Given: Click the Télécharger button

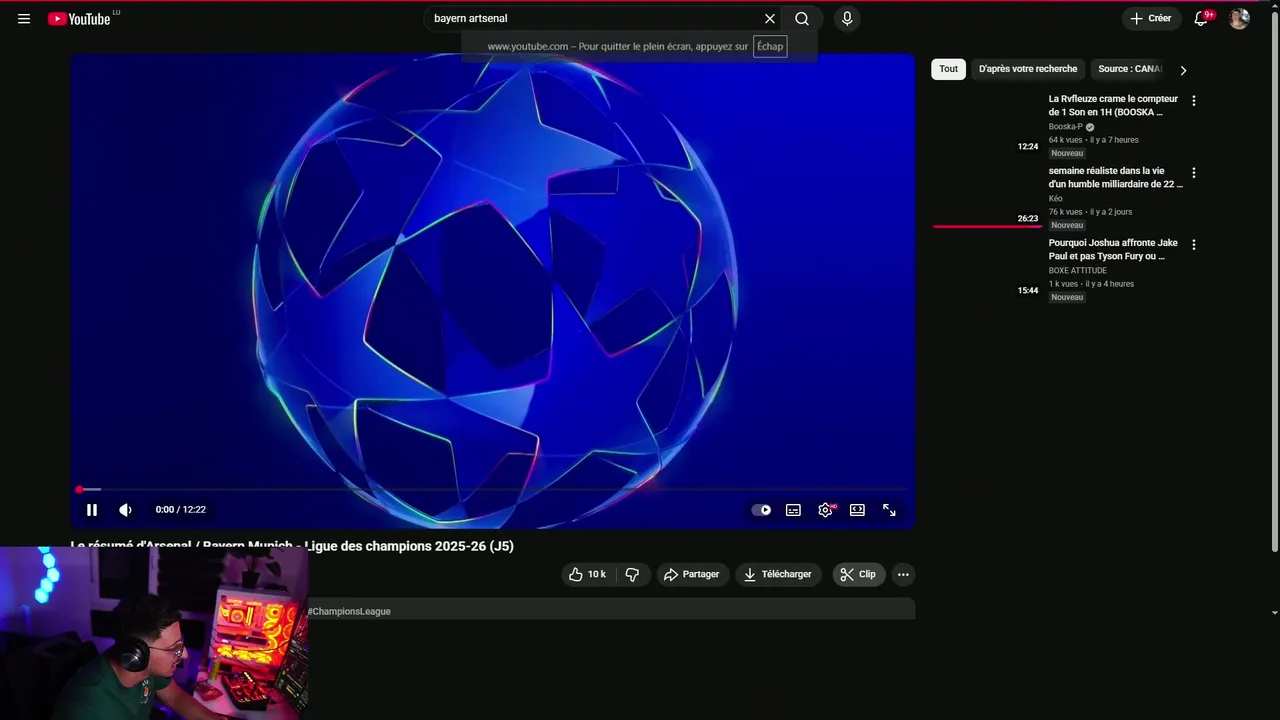Looking at the screenshot, I should click(778, 574).
